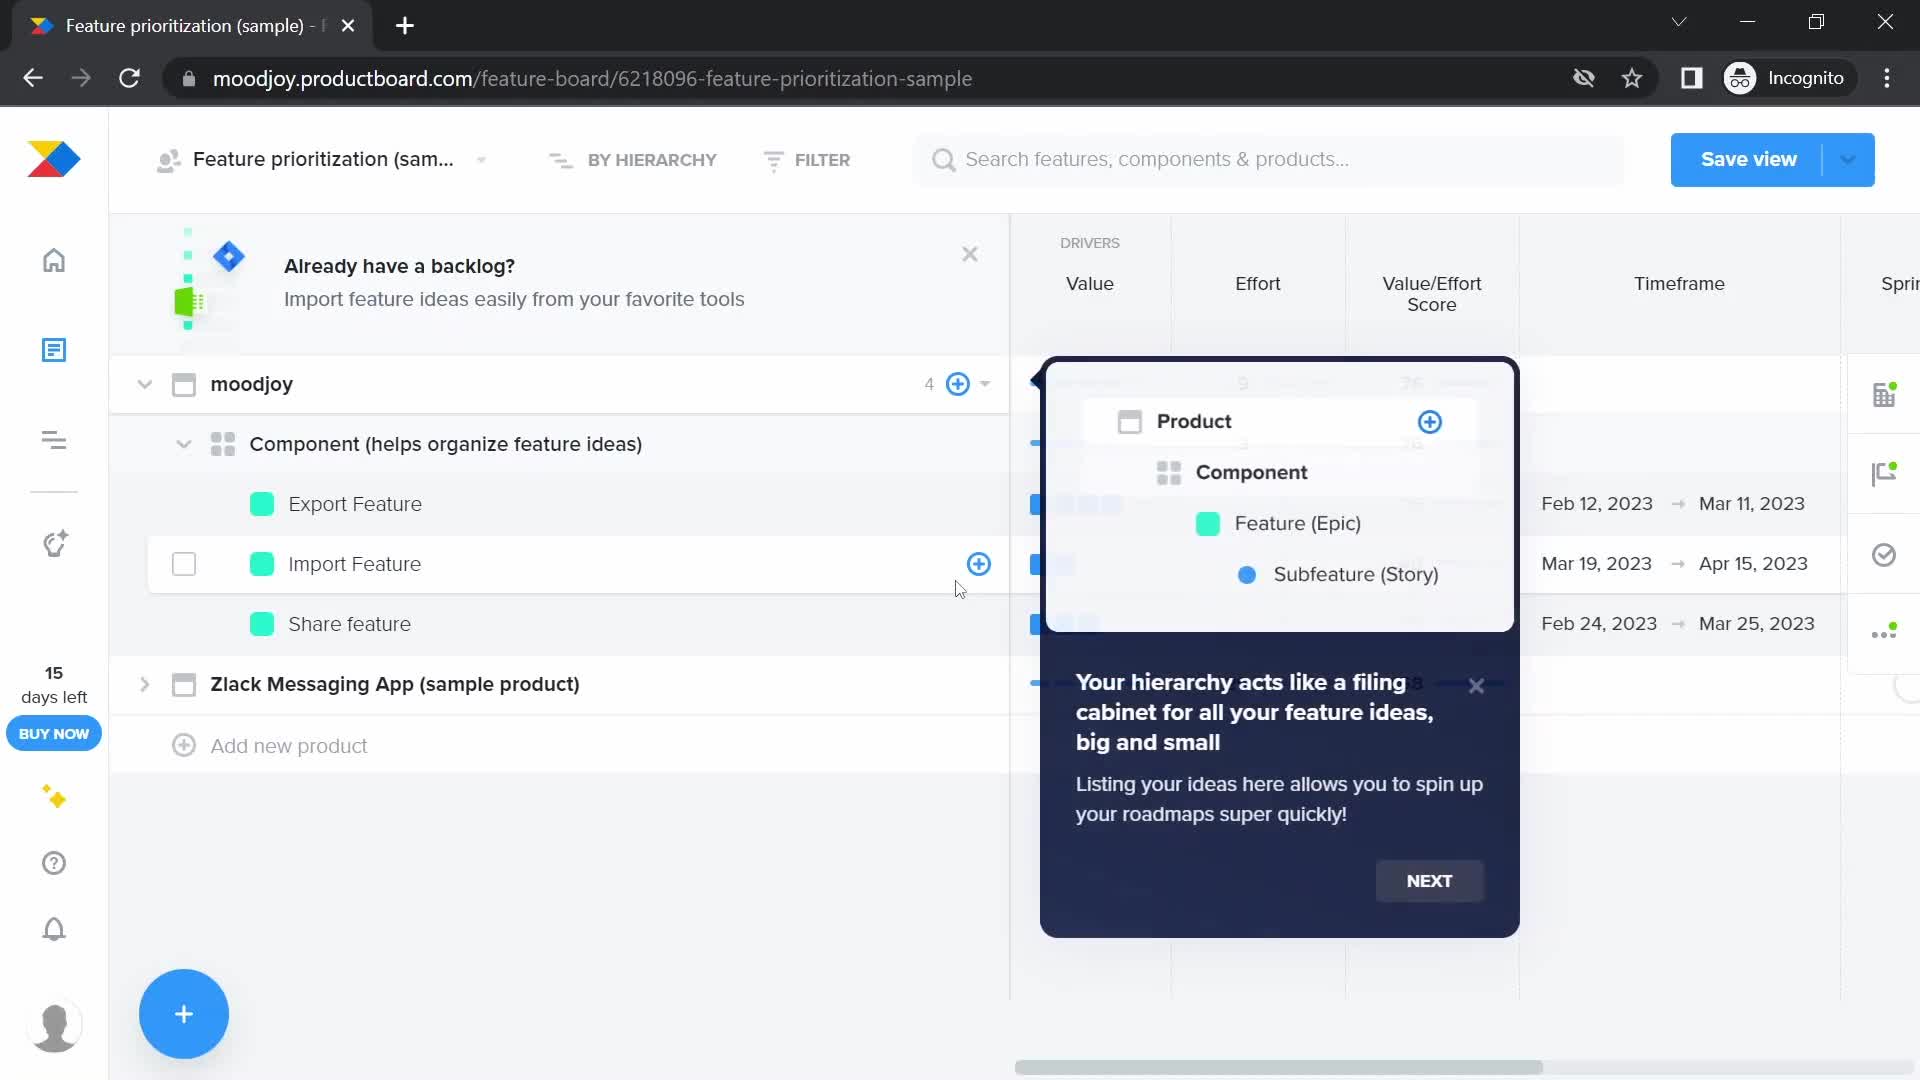Click the moodjoy product icon
The width and height of the screenshot is (1920, 1080).
184,384
